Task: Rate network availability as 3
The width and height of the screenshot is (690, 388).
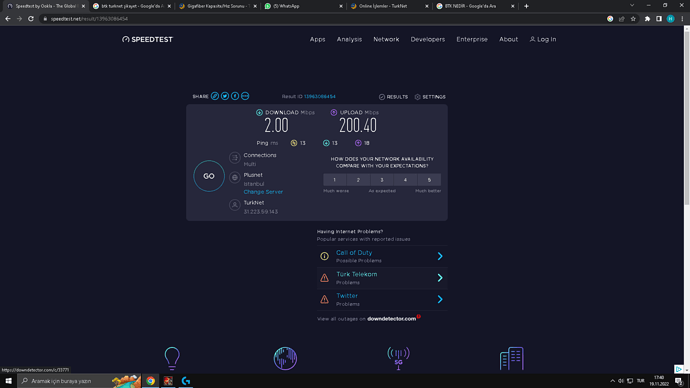Action: tap(382, 179)
